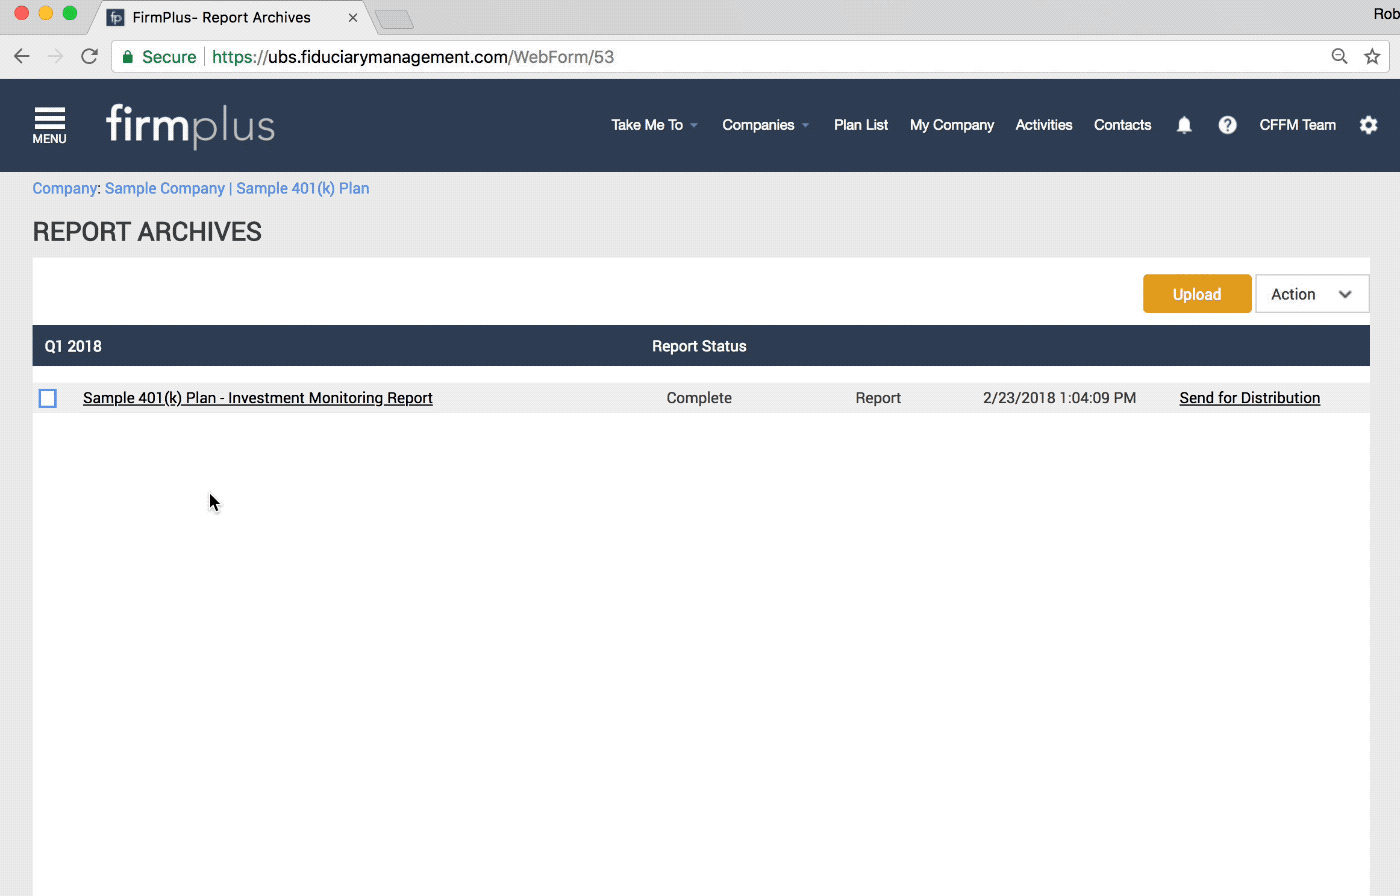Screen dimensions: 1400x896
Task: Open browser zoom magnifier icon
Action: click(x=1339, y=56)
